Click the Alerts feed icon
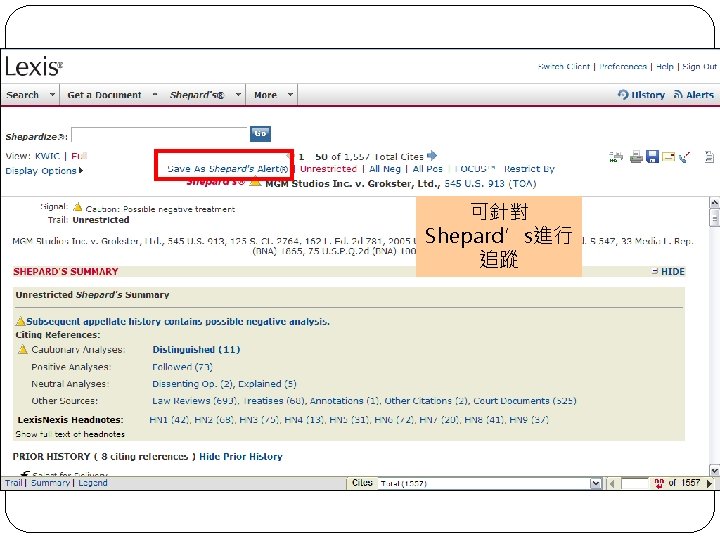720x540 pixels. point(678,95)
